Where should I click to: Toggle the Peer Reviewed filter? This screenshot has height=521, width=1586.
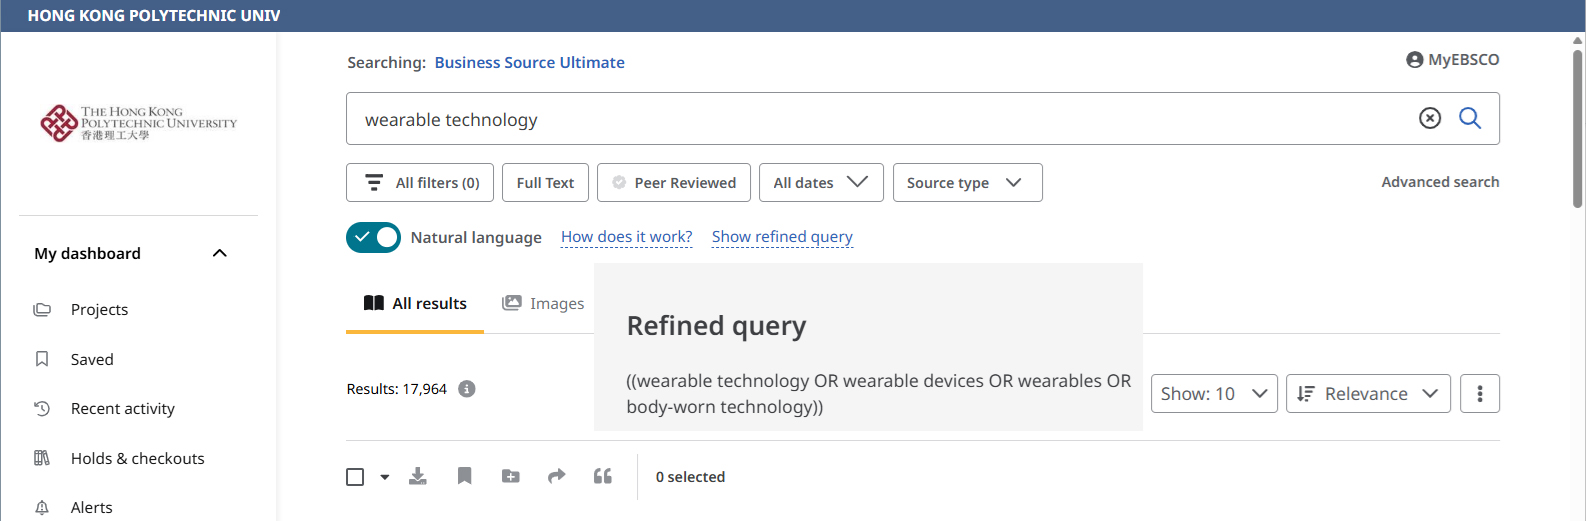[x=674, y=183]
